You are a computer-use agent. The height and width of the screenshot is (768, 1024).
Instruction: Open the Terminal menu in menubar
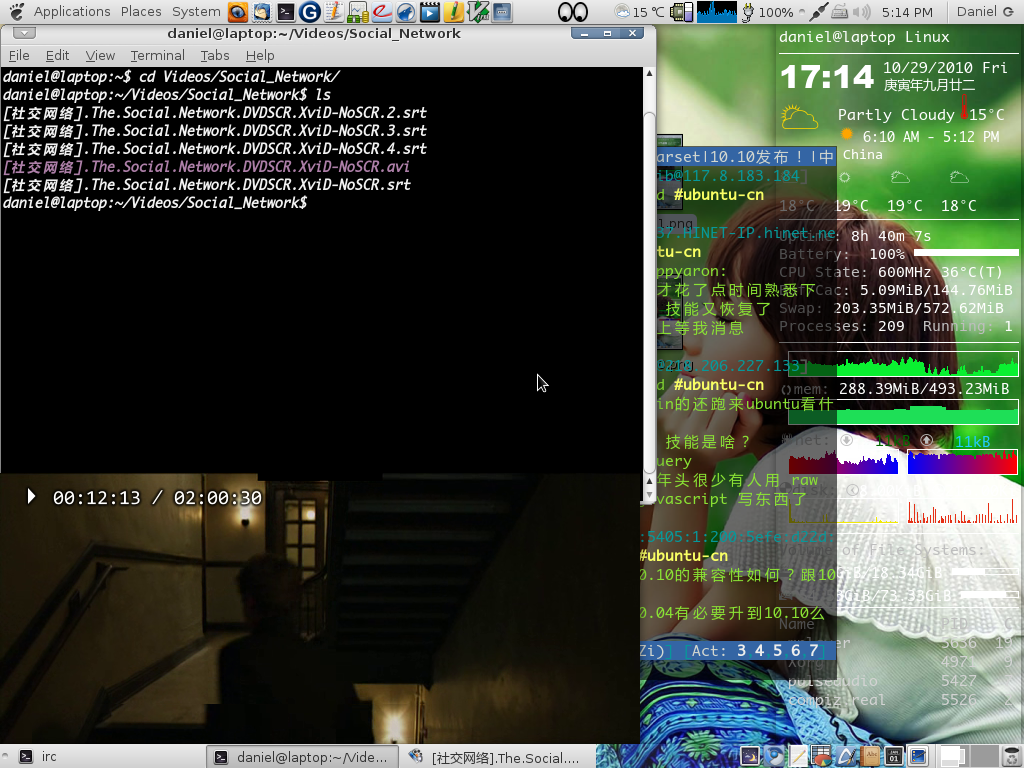(x=157, y=56)
